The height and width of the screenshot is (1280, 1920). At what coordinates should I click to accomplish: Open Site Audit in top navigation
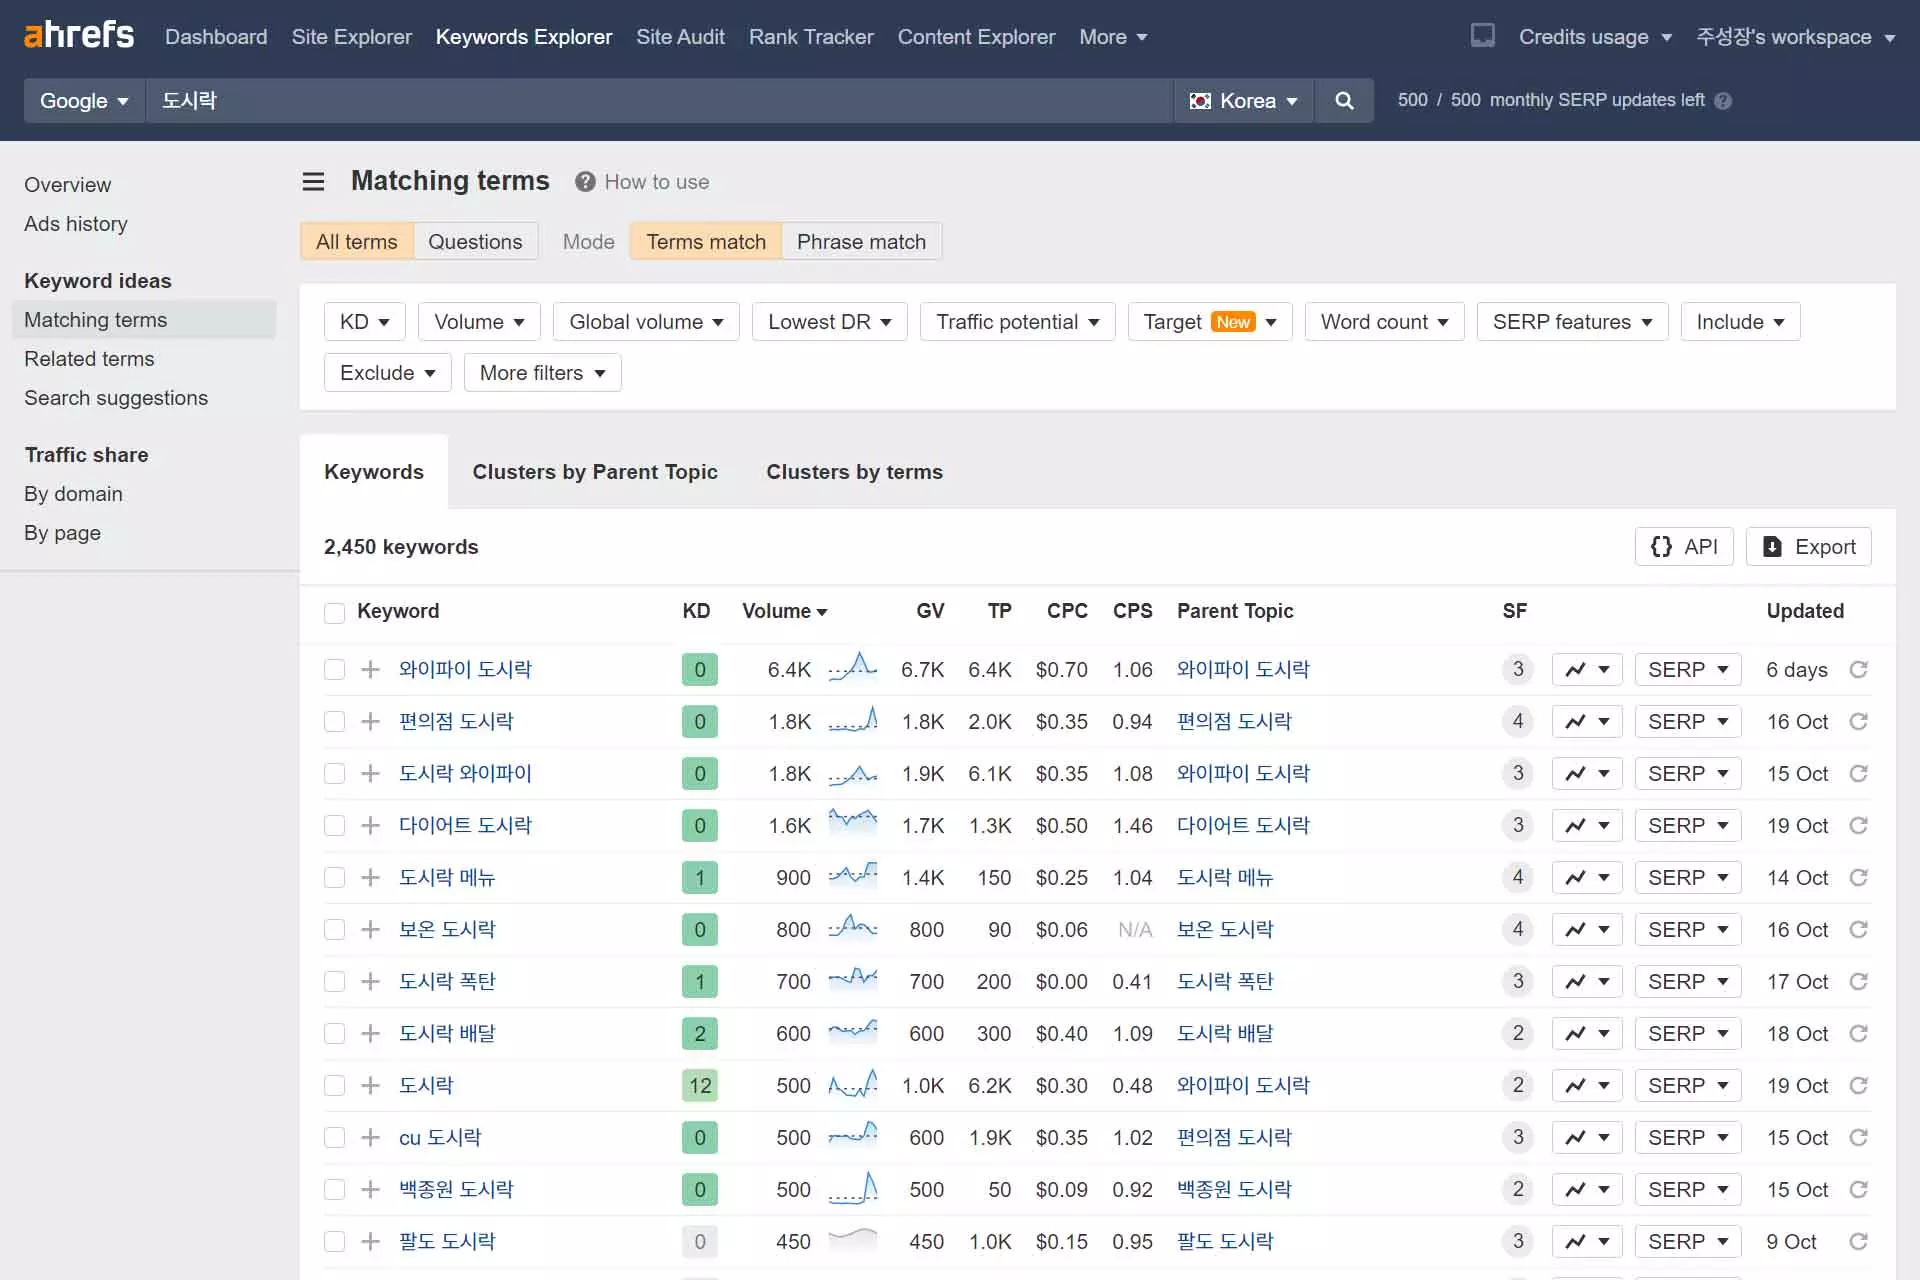click(x=680, y=37)
